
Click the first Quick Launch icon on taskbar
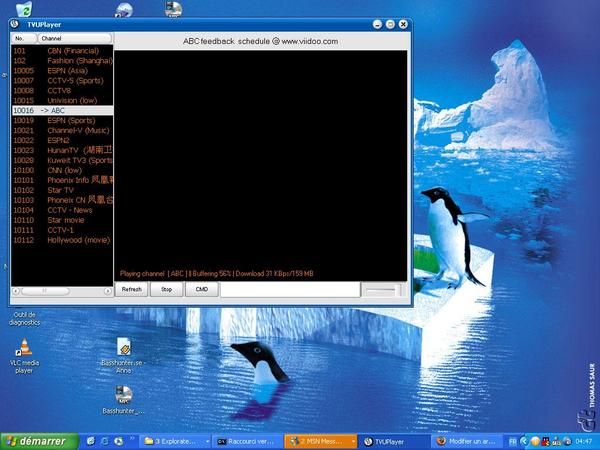pos(91,441)
